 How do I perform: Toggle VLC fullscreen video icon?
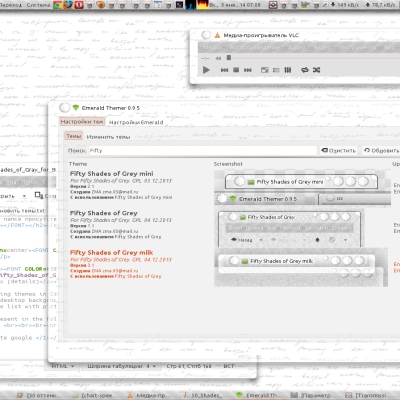click(x=264, y=70)
